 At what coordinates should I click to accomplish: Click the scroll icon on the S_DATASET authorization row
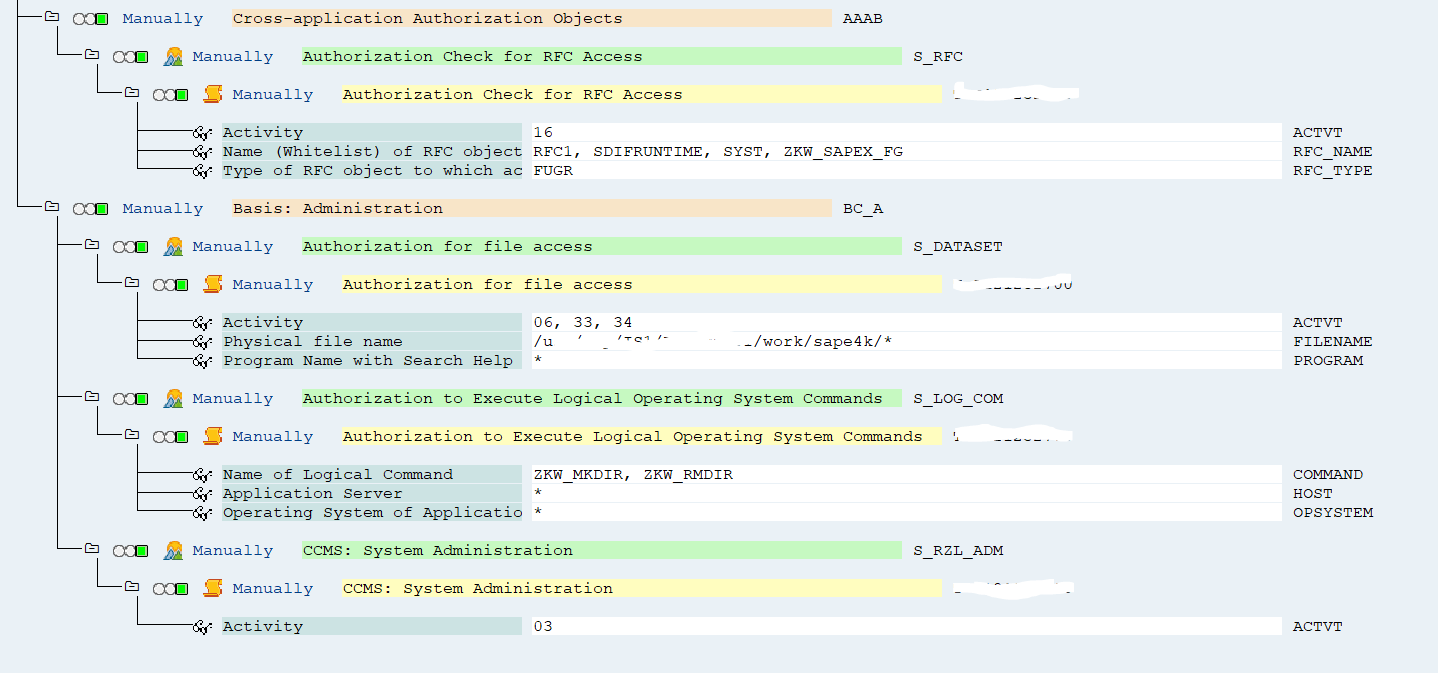(213, 284)
